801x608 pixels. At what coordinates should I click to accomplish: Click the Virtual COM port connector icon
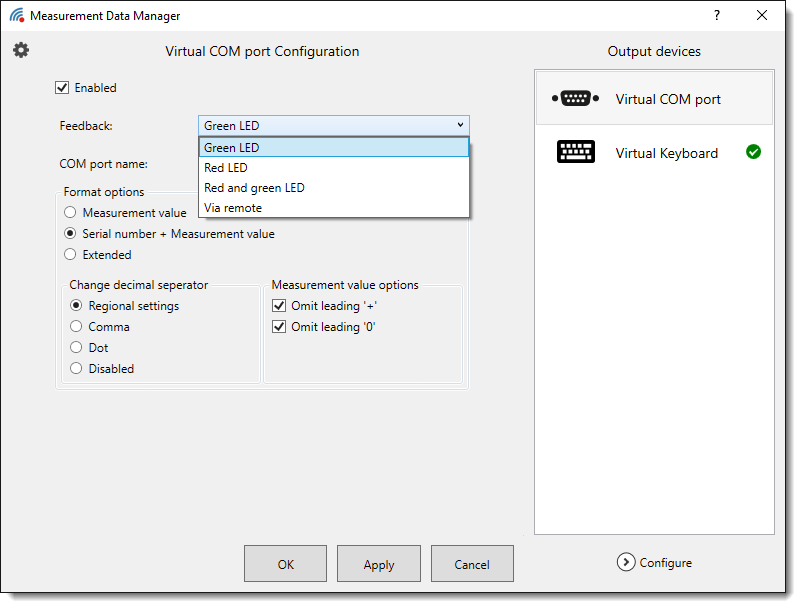(x=575, y=98)
